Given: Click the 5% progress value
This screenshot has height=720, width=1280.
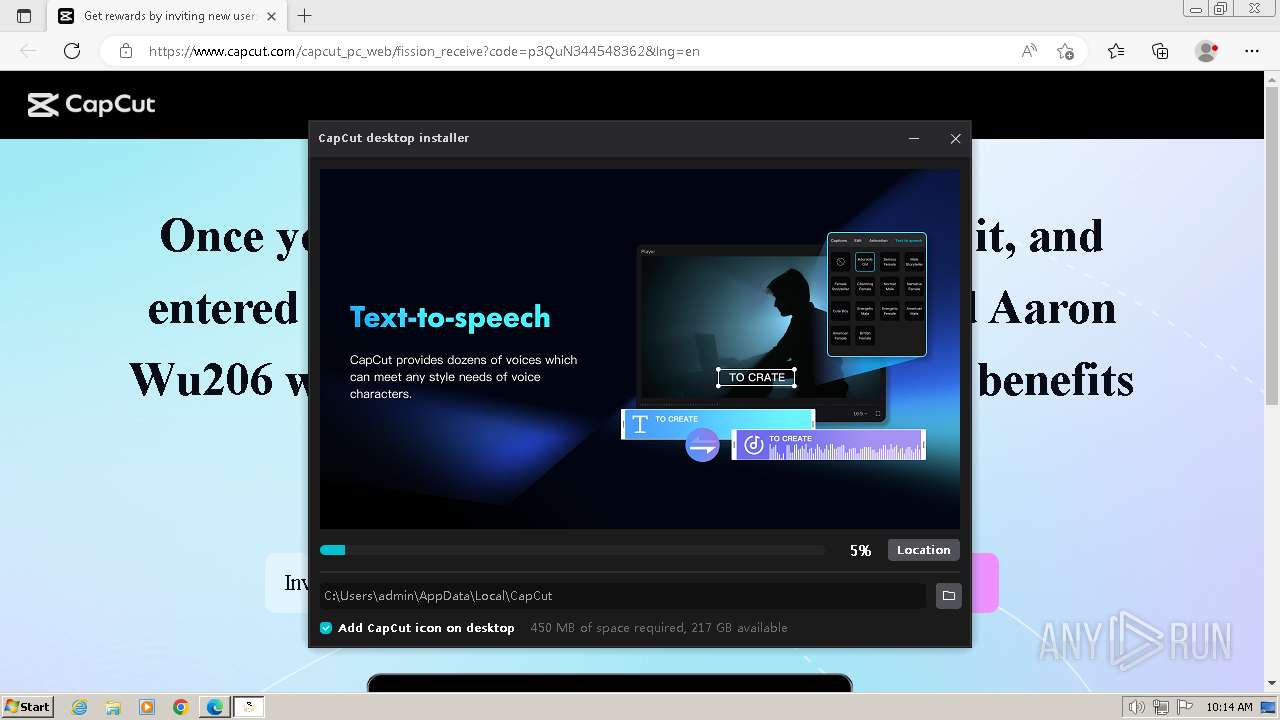Looking at the screenshot, I should [860, 550].
